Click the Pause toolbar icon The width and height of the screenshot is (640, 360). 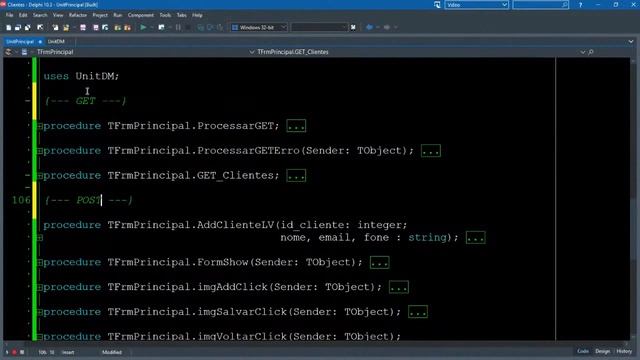178,27
